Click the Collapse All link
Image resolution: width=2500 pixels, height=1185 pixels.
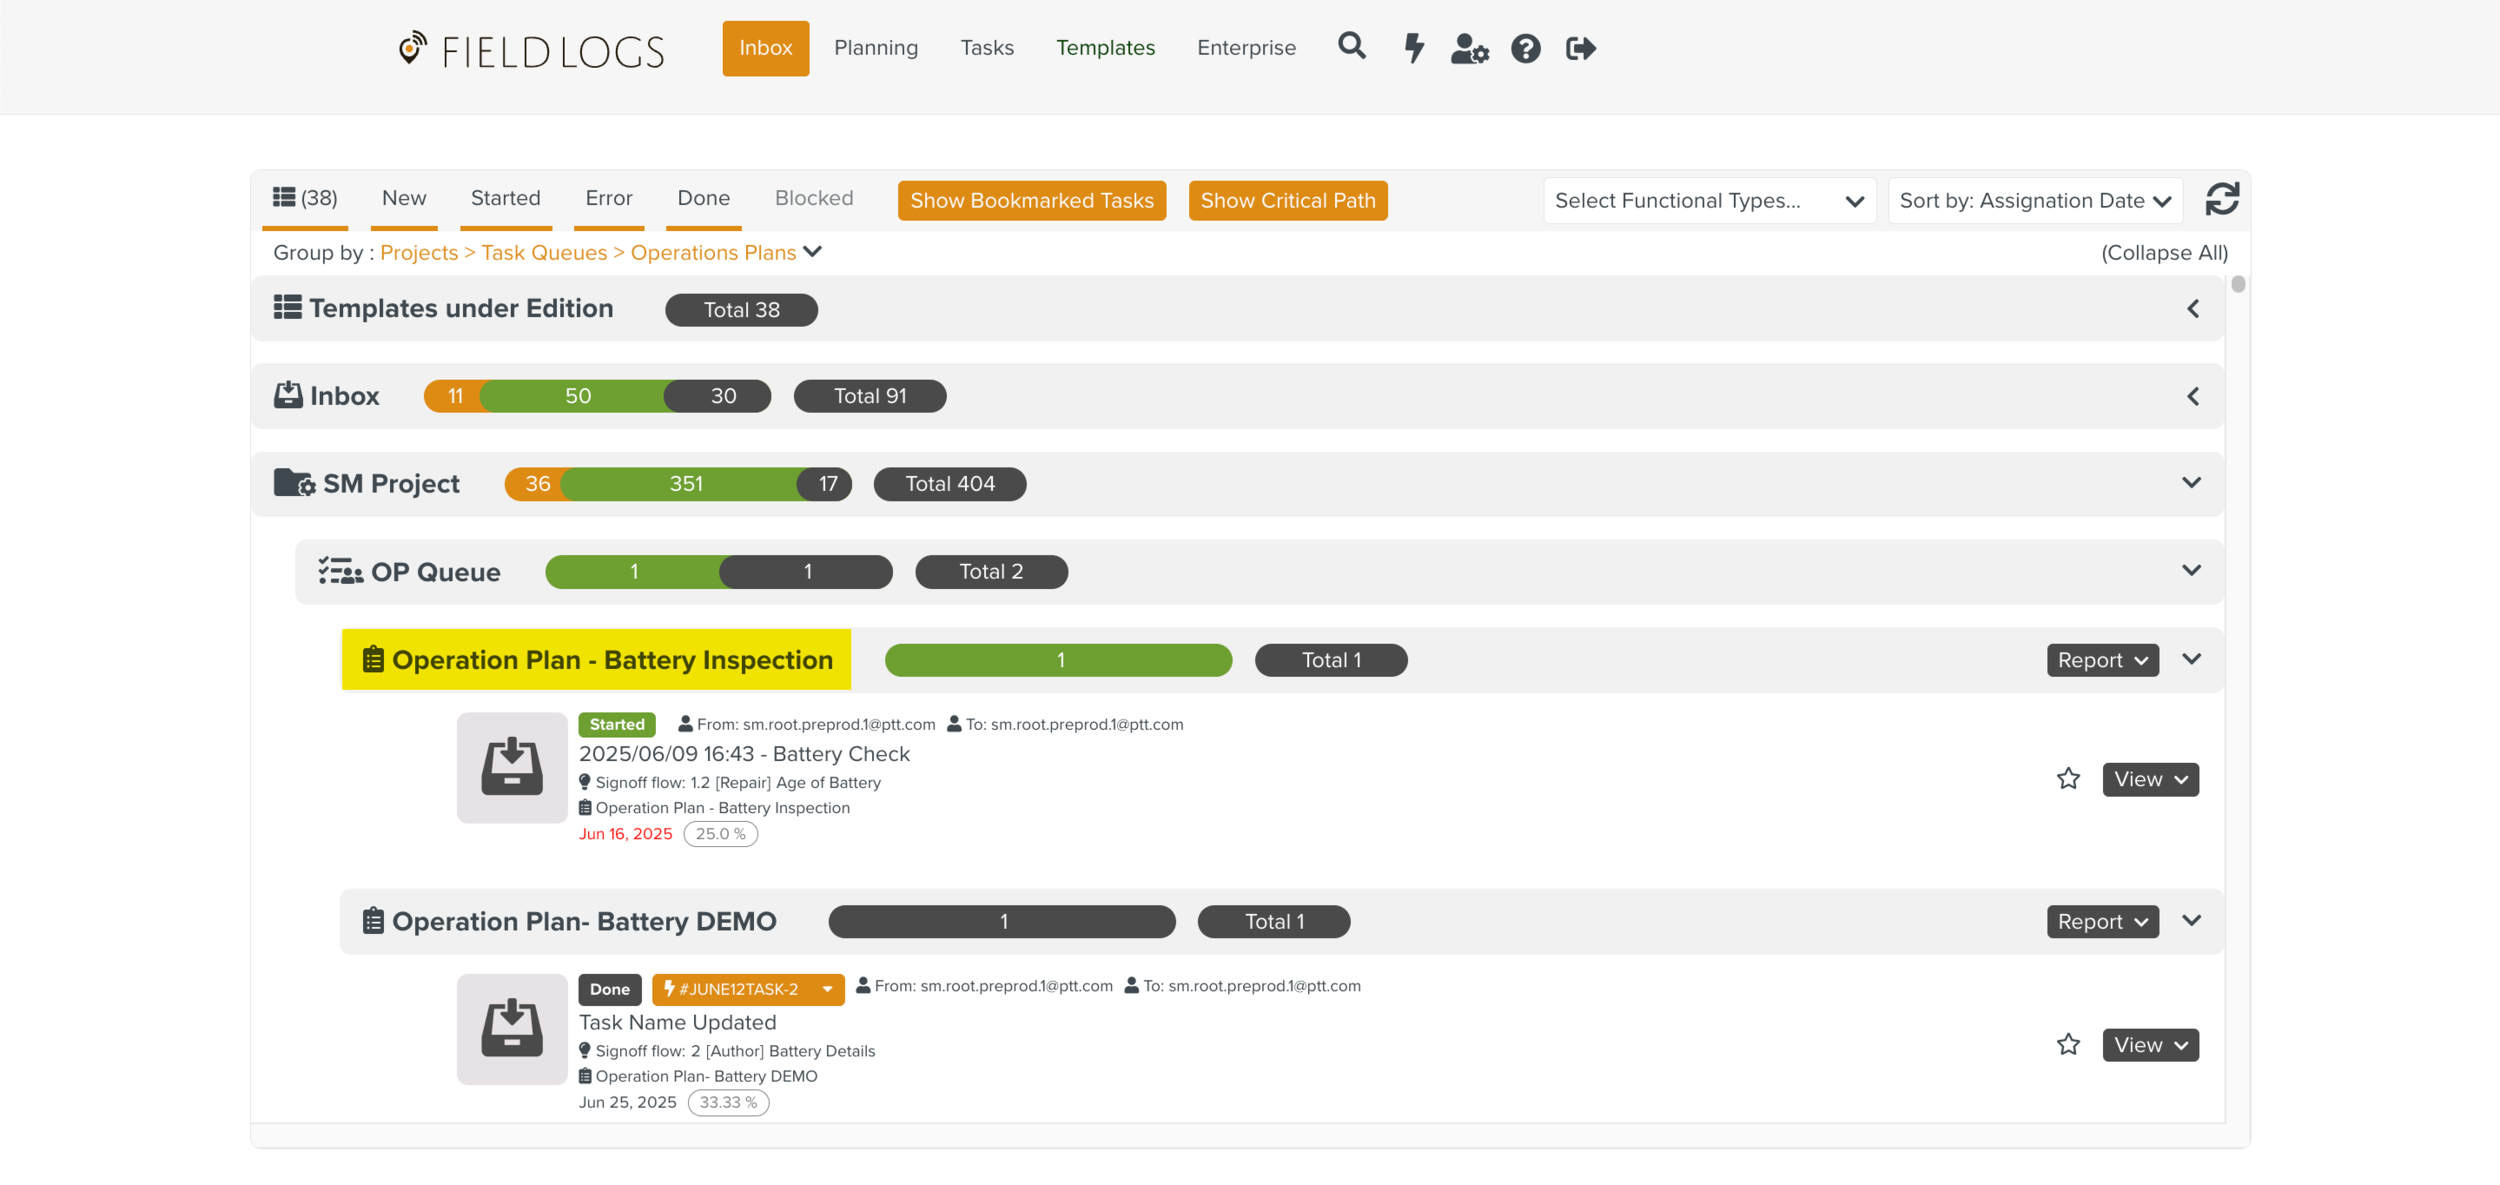point(2164,253)
